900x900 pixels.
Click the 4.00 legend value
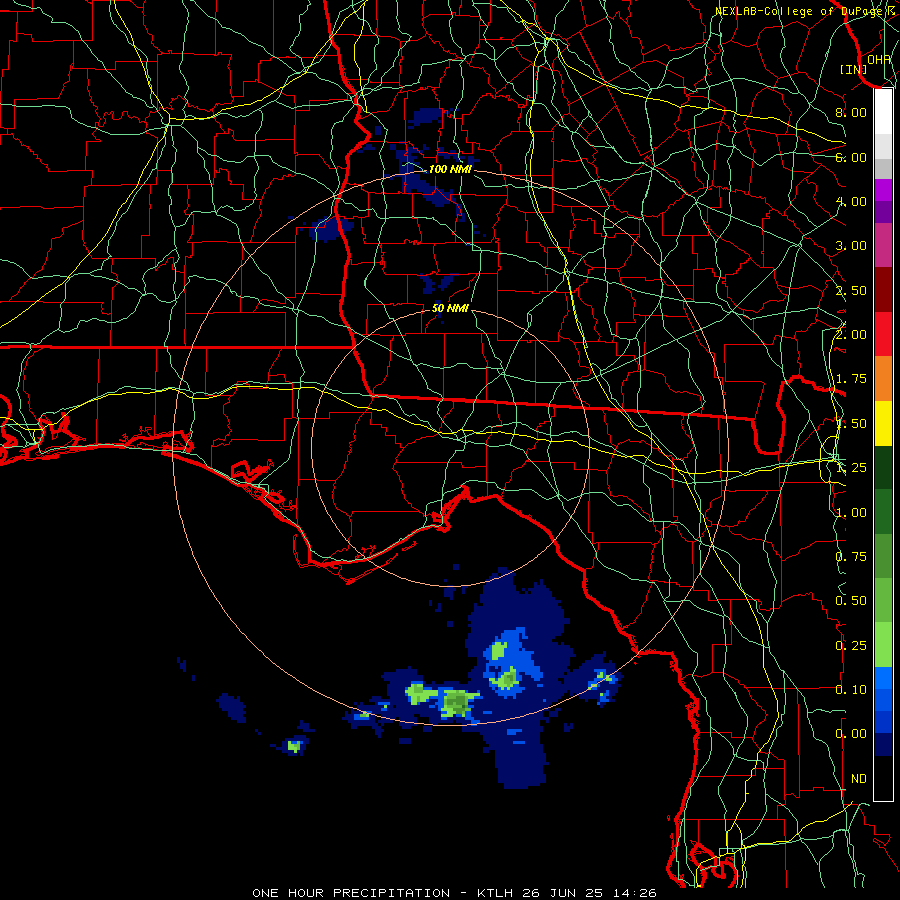pyautogui.click(x=851, y=201)
